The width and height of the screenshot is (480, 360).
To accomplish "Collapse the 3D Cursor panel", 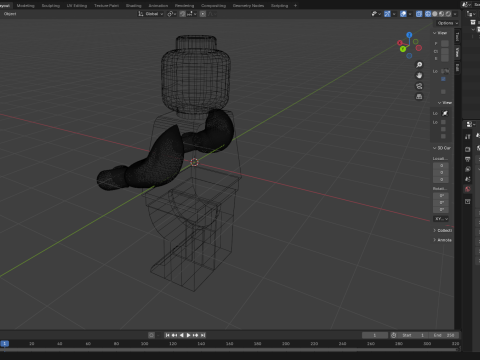I will pos(442,148).
